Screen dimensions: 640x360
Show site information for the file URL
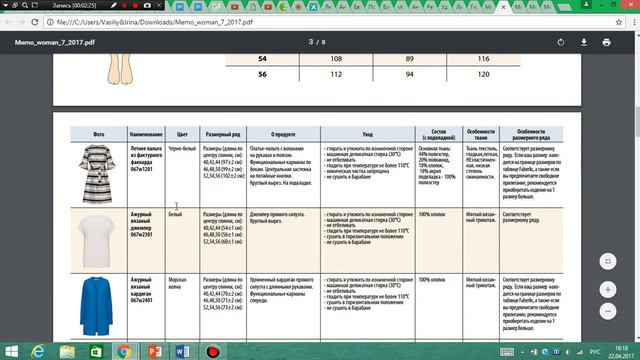pos(50,22)
